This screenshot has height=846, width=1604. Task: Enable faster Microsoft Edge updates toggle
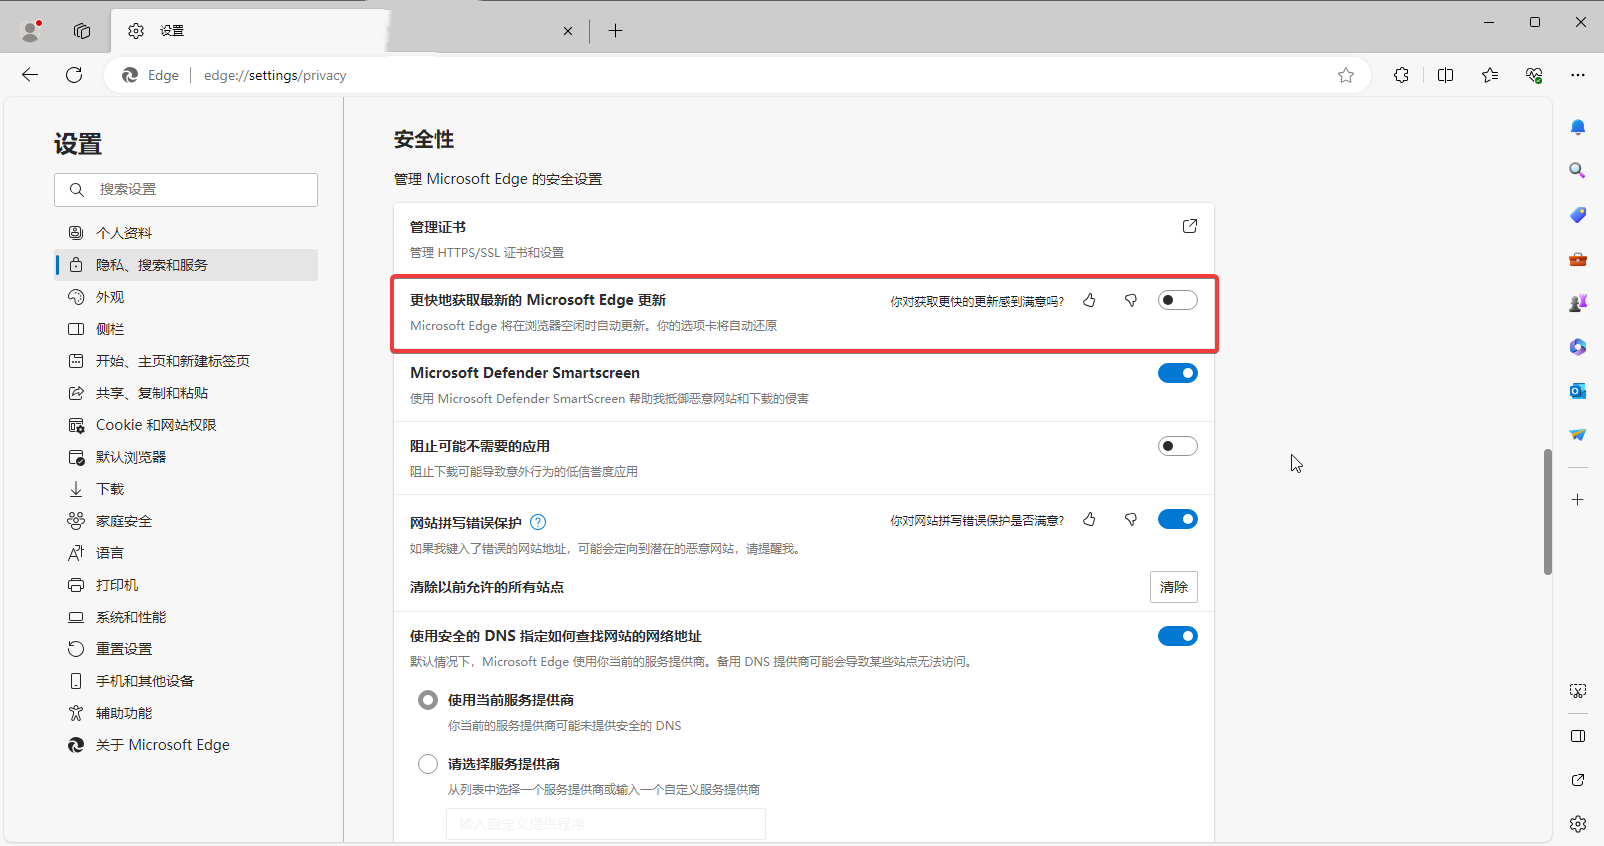(x=1178, y=300)
